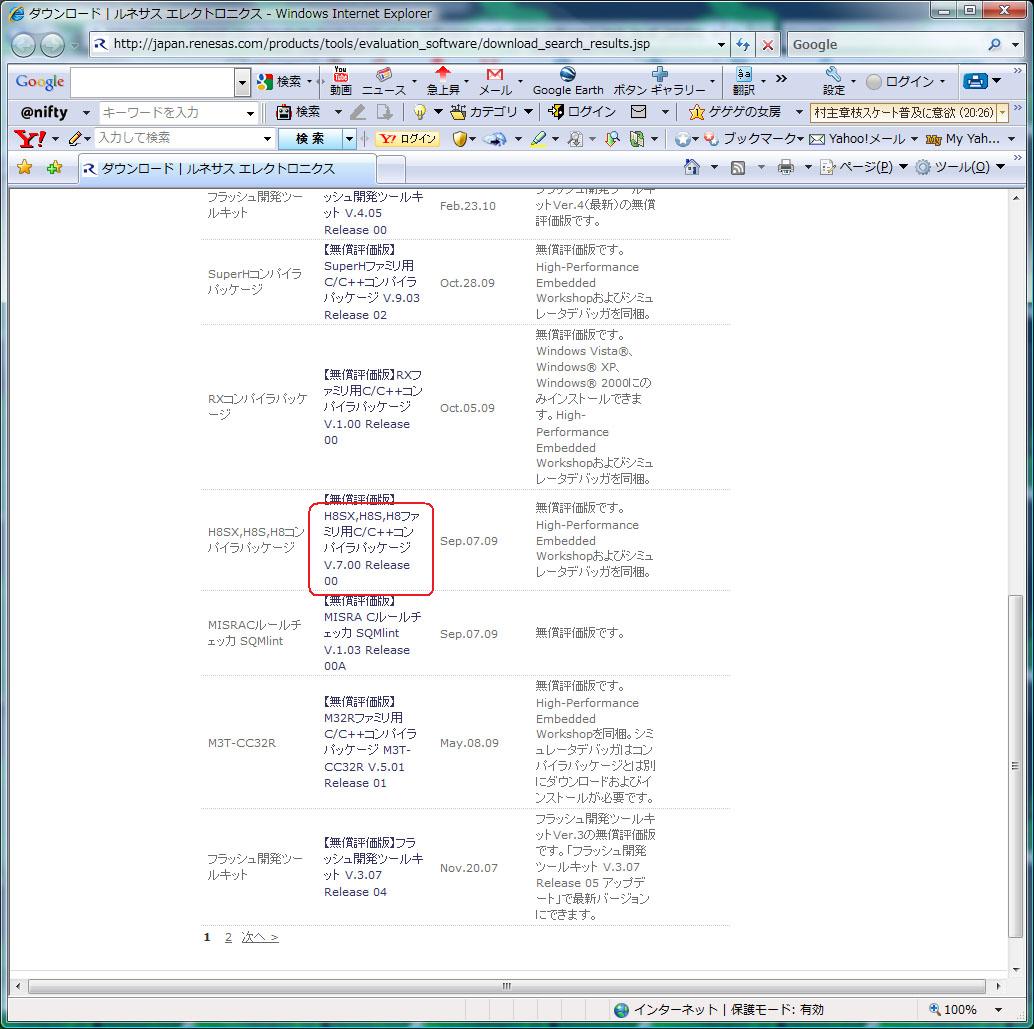Click the Gmail メール icon
Viewport: 1034px width, 1029px height.
[x=494, y=80]
